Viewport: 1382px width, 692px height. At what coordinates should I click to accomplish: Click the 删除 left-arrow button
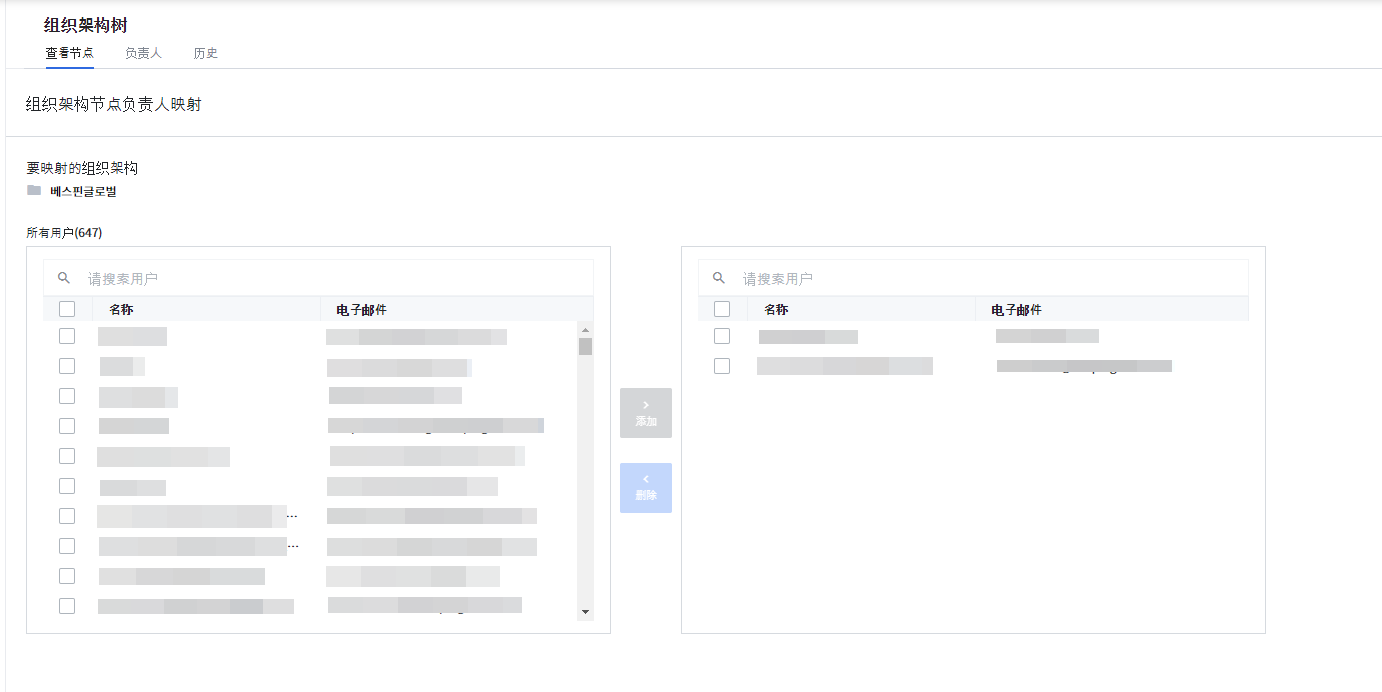646,488
